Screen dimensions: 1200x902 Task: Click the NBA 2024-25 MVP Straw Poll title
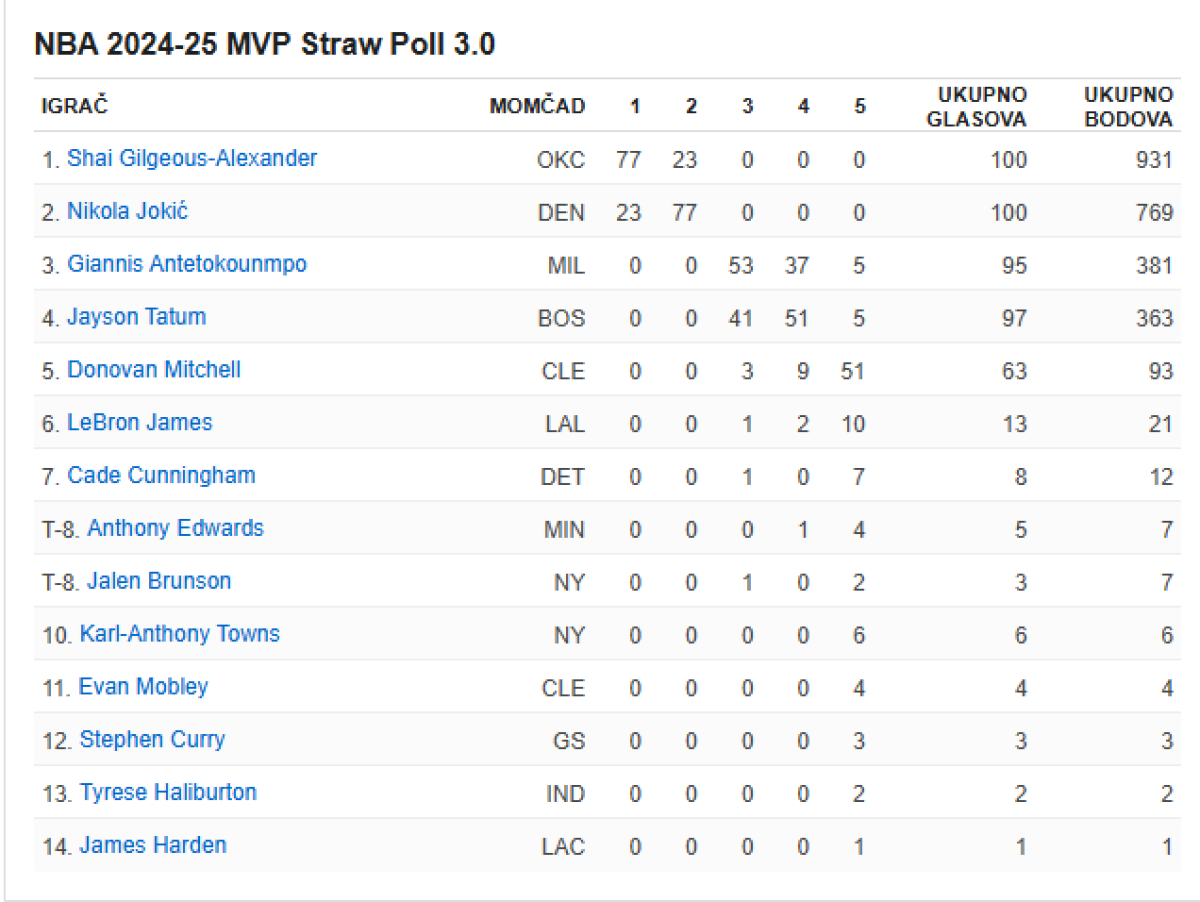point(265,45)
